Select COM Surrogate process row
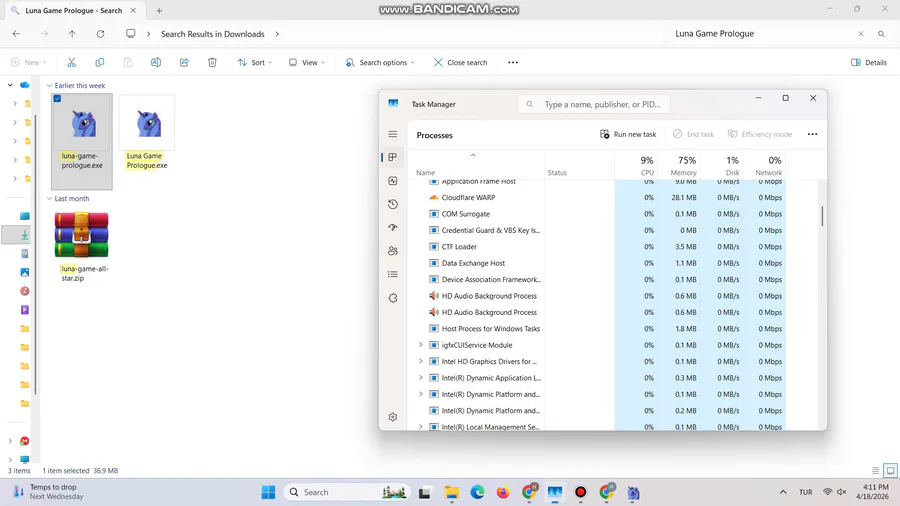 point(597,213)
